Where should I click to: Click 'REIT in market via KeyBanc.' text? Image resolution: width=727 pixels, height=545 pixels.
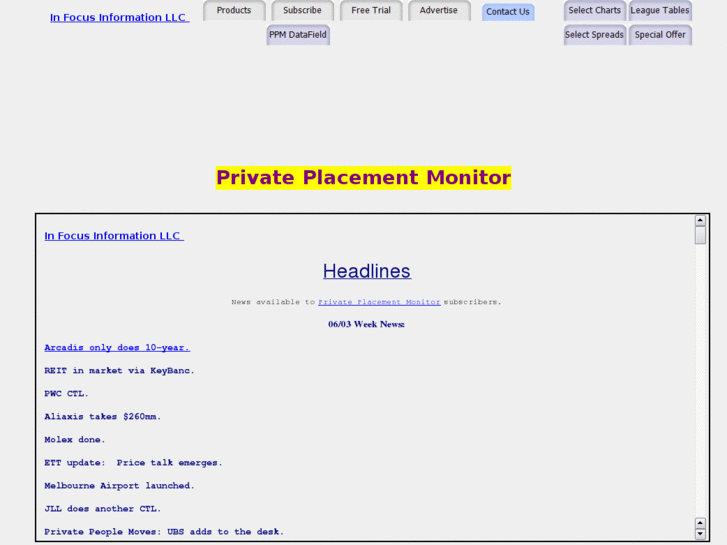coord(120,371)
